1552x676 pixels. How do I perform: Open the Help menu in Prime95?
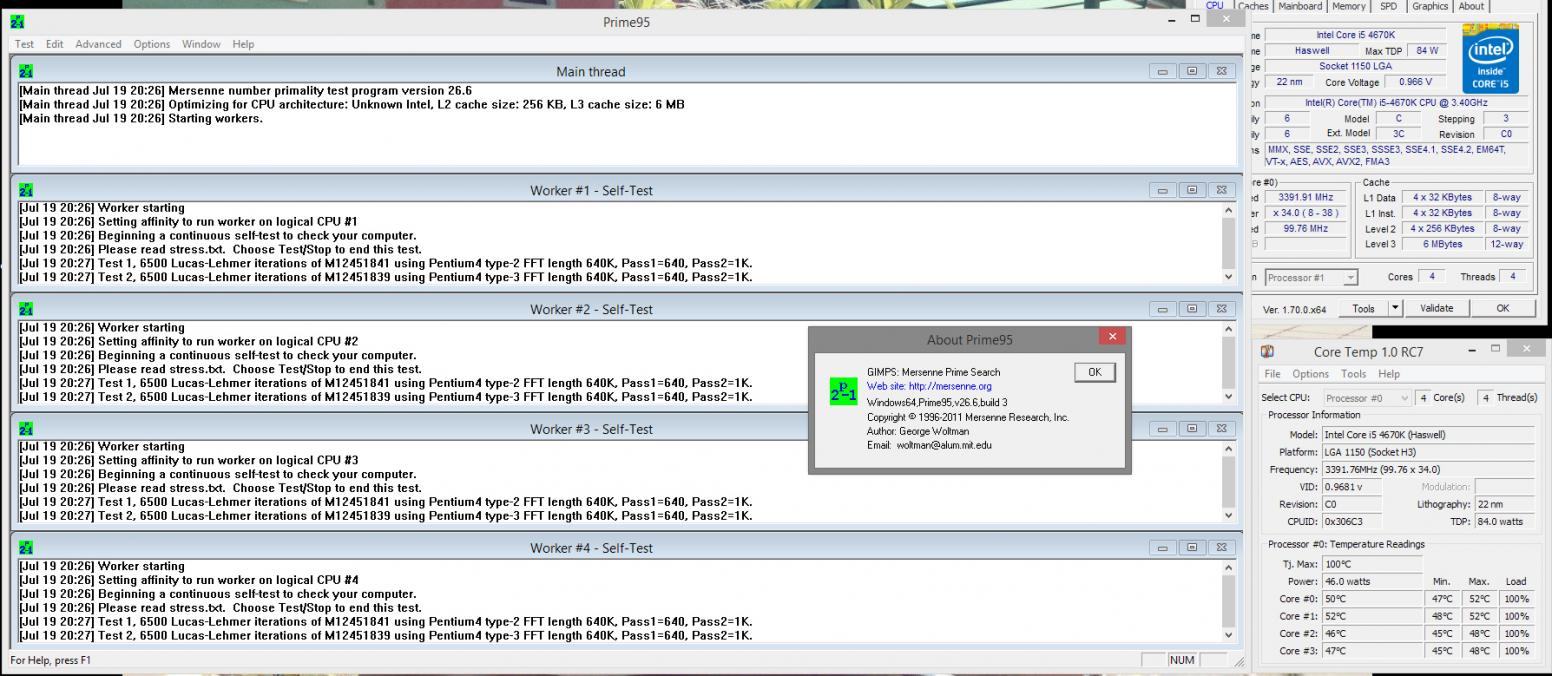pyautogui.click(x=243, y=44)
